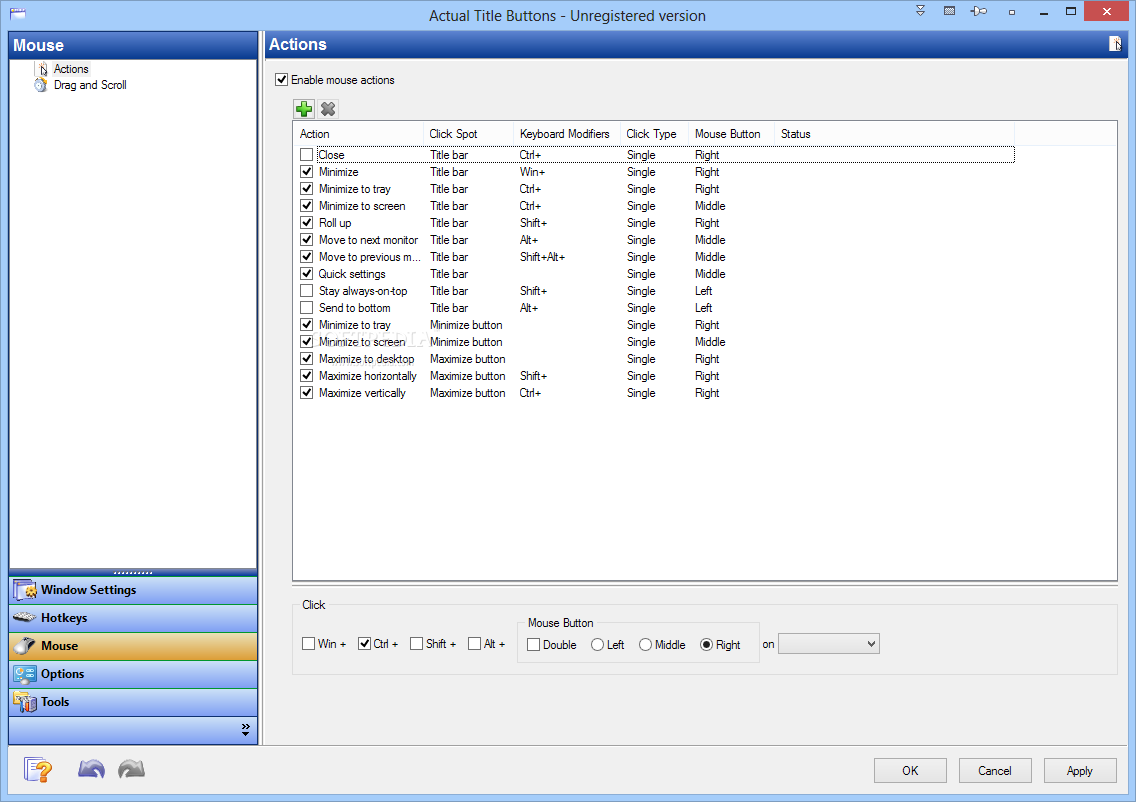
Task: Click the minimize-to-tray title bar button
Action: (950, 11)
